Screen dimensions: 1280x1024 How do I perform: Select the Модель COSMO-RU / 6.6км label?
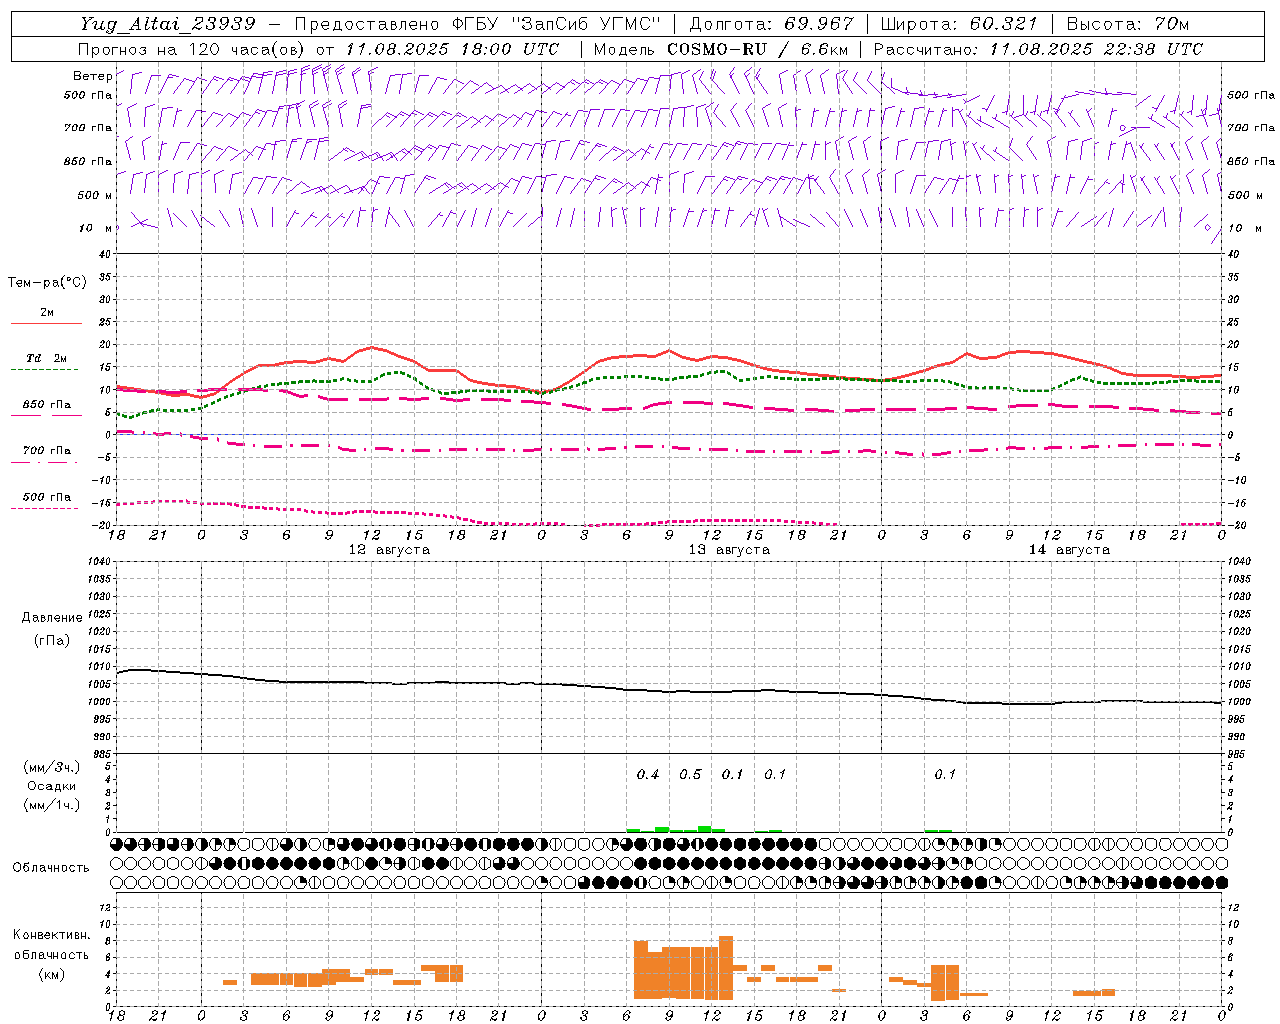click(721, 49)
